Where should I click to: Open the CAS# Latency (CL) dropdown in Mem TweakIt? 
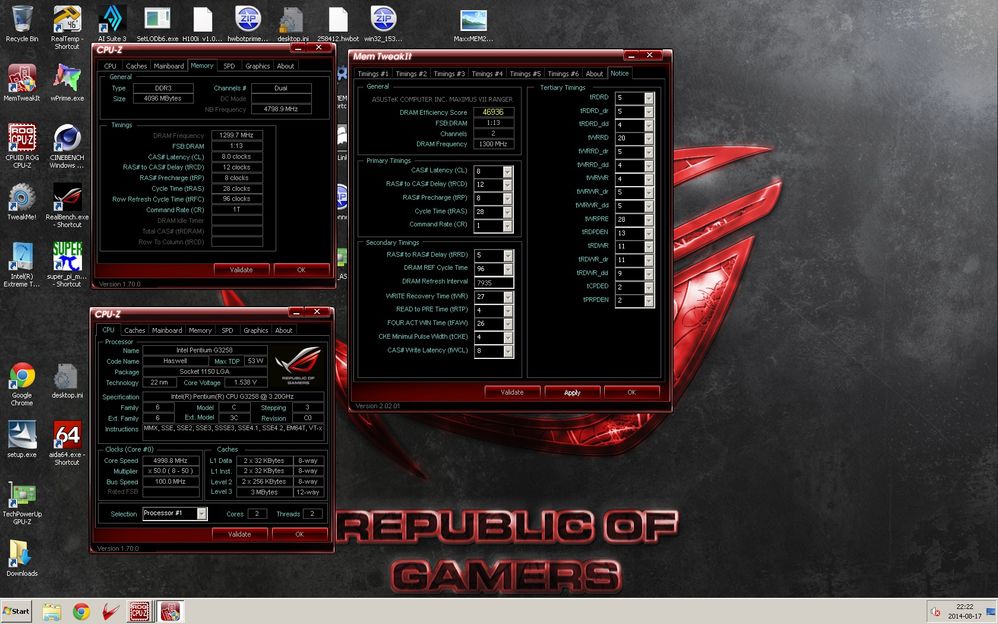point(507,171)
